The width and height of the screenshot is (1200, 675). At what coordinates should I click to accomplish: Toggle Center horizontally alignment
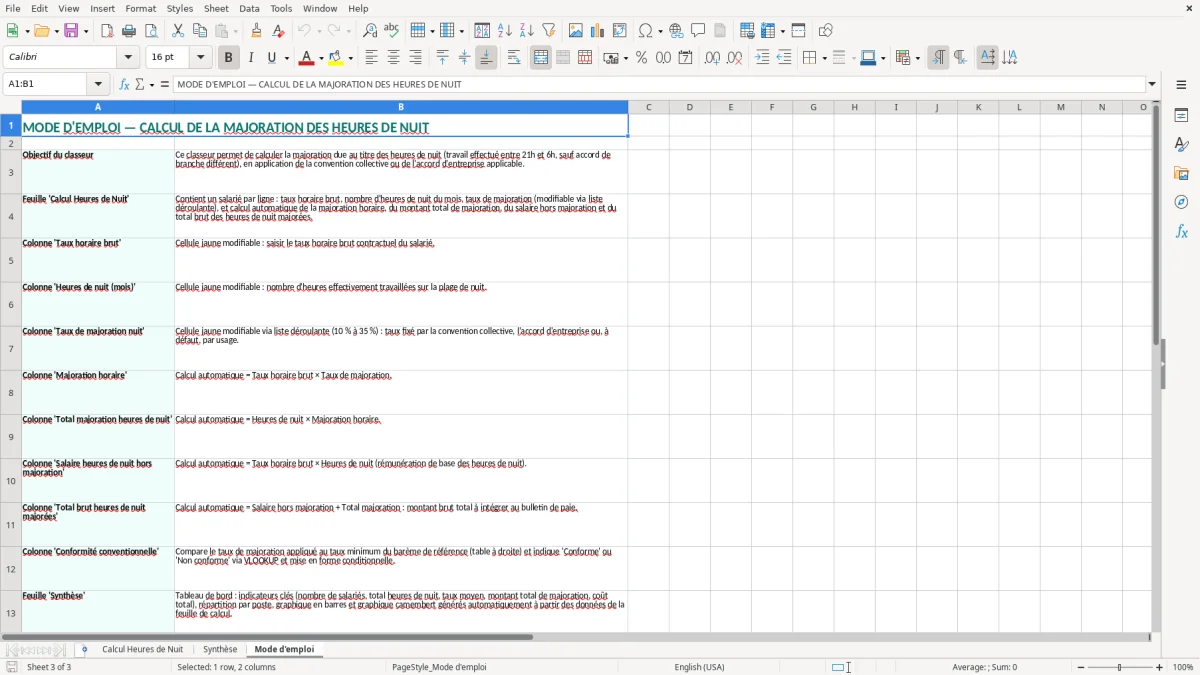[394, 58]
